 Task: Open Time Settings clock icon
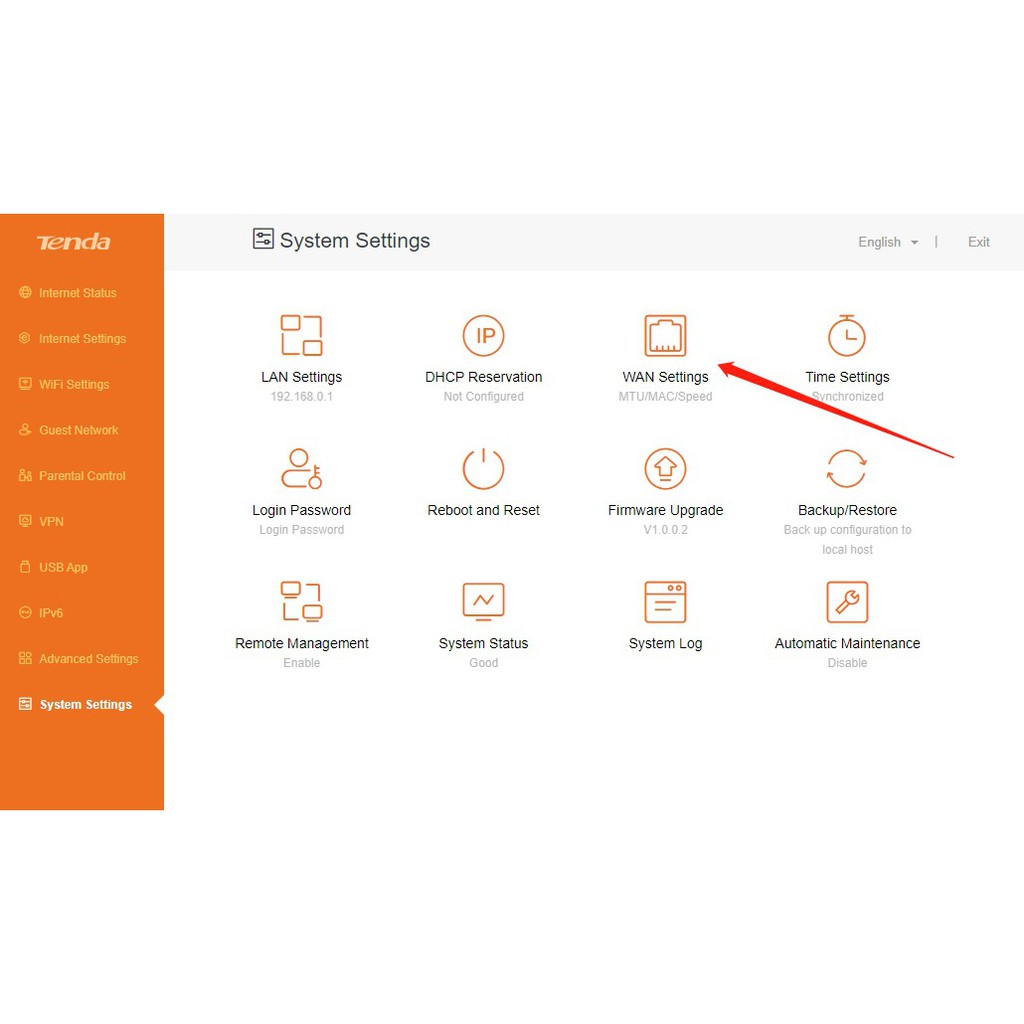847,335
